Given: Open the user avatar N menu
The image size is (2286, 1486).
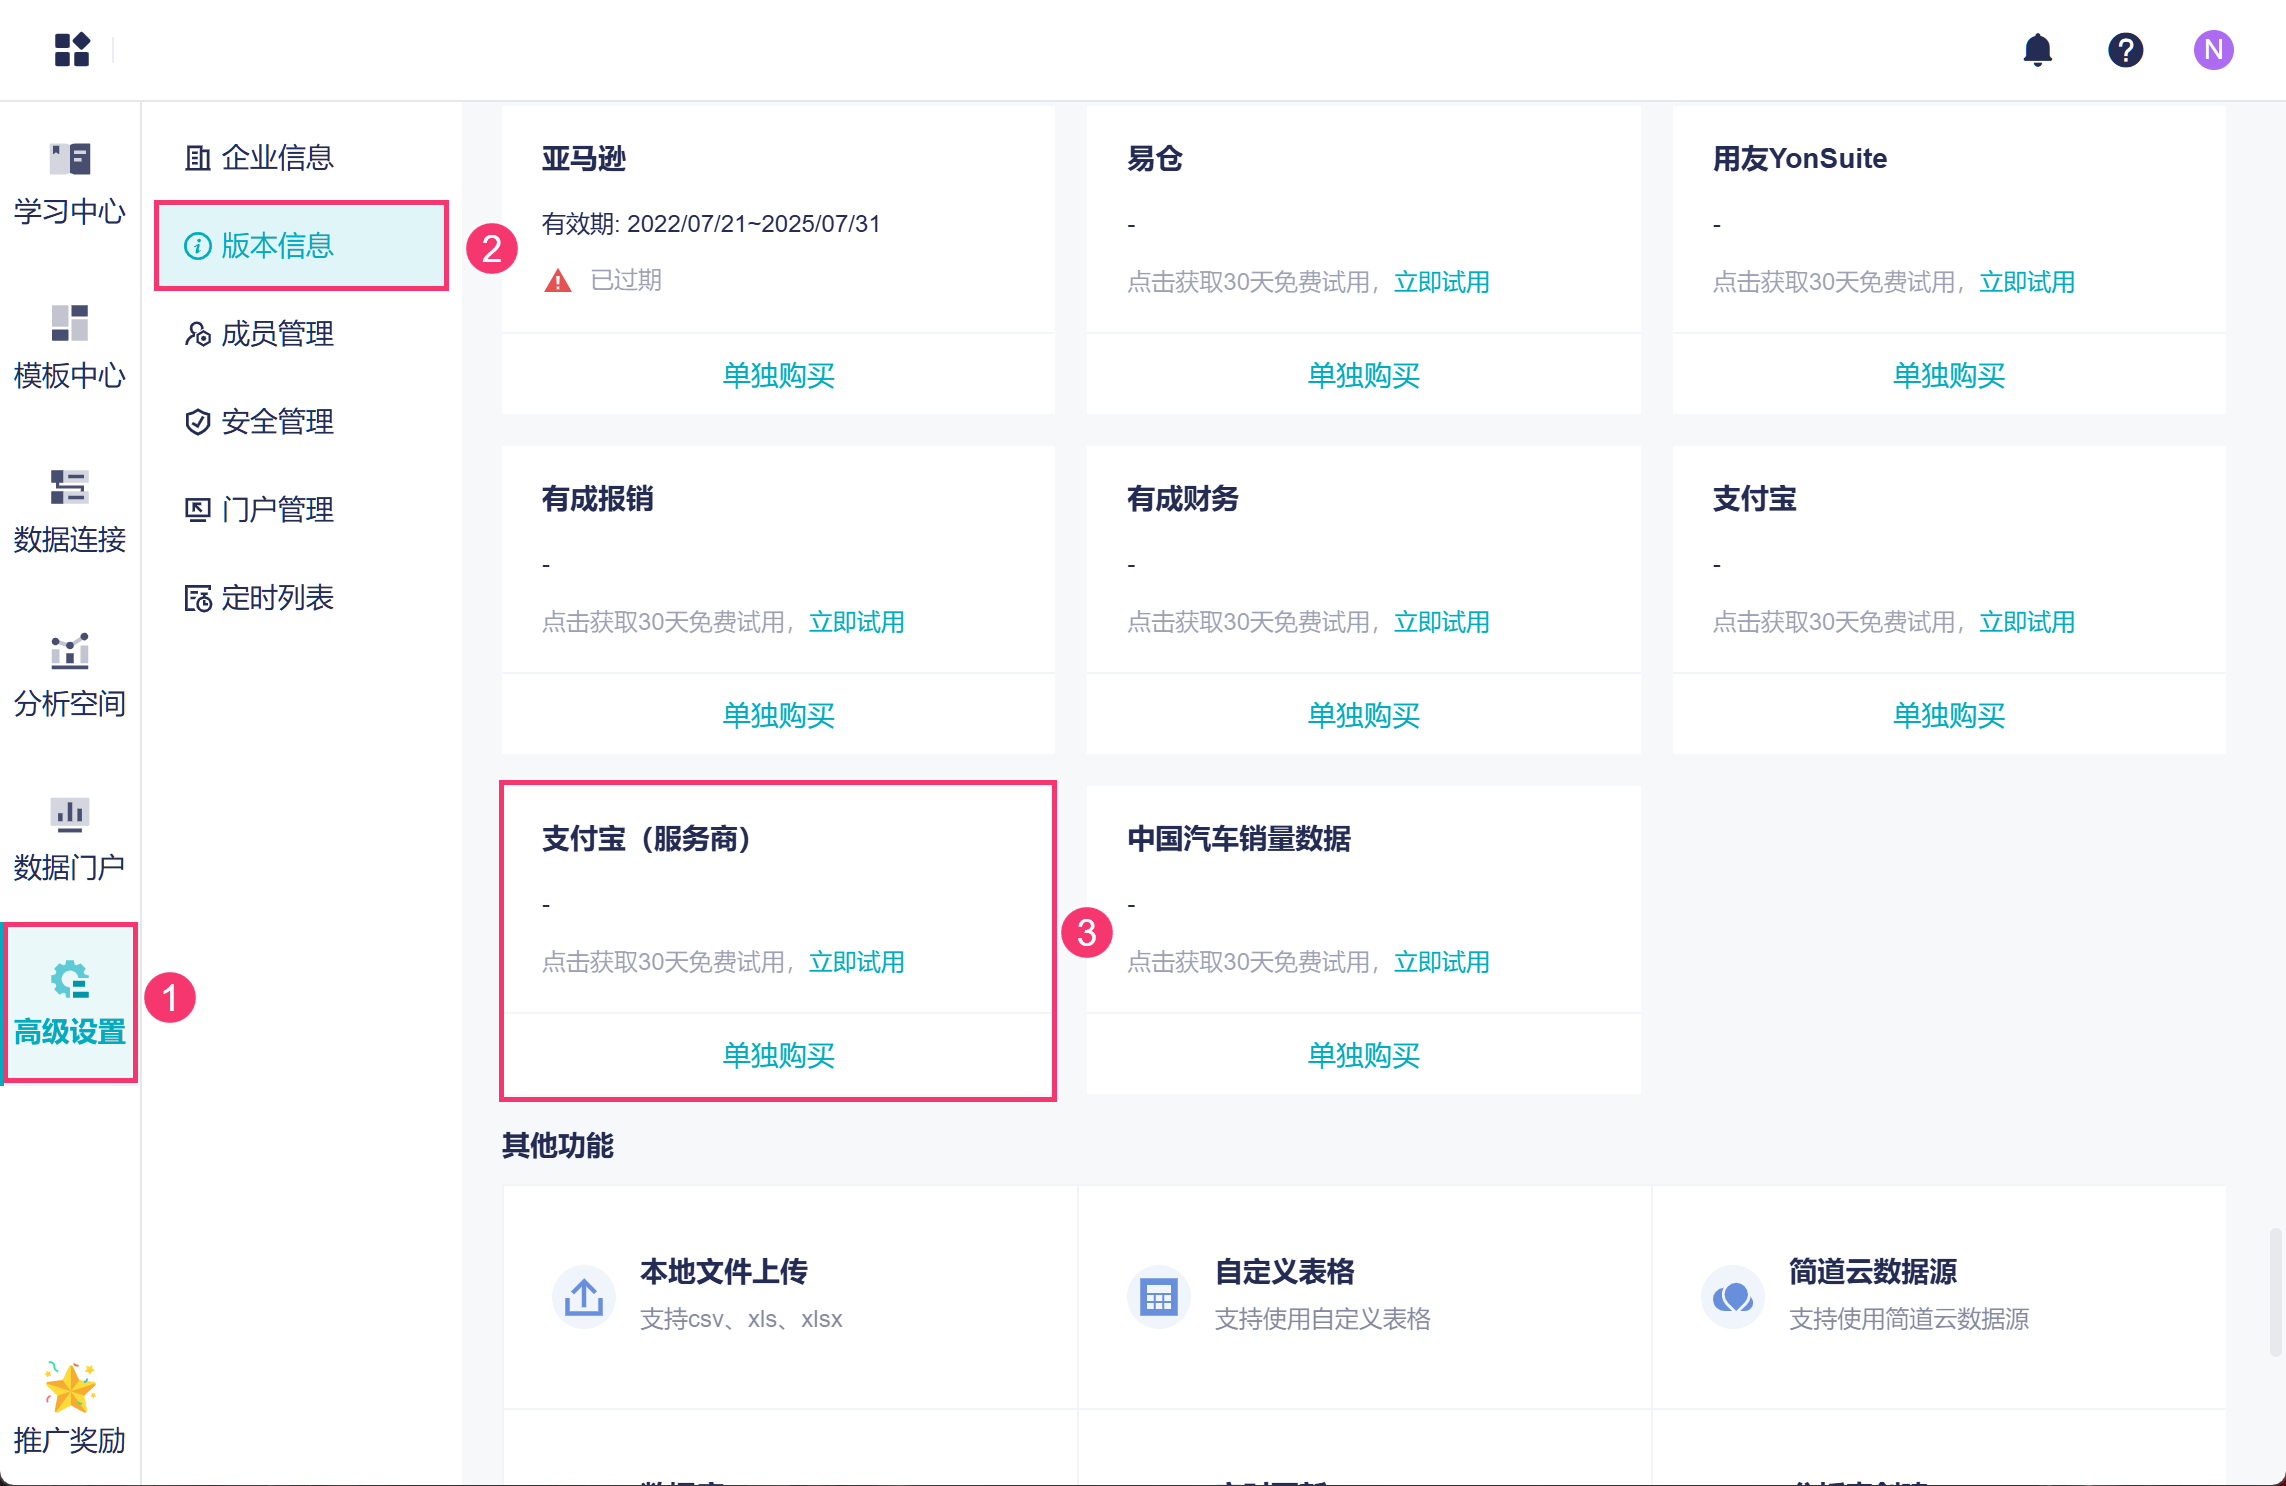Looking at the screenshot, I should [x=2213, y=50].
